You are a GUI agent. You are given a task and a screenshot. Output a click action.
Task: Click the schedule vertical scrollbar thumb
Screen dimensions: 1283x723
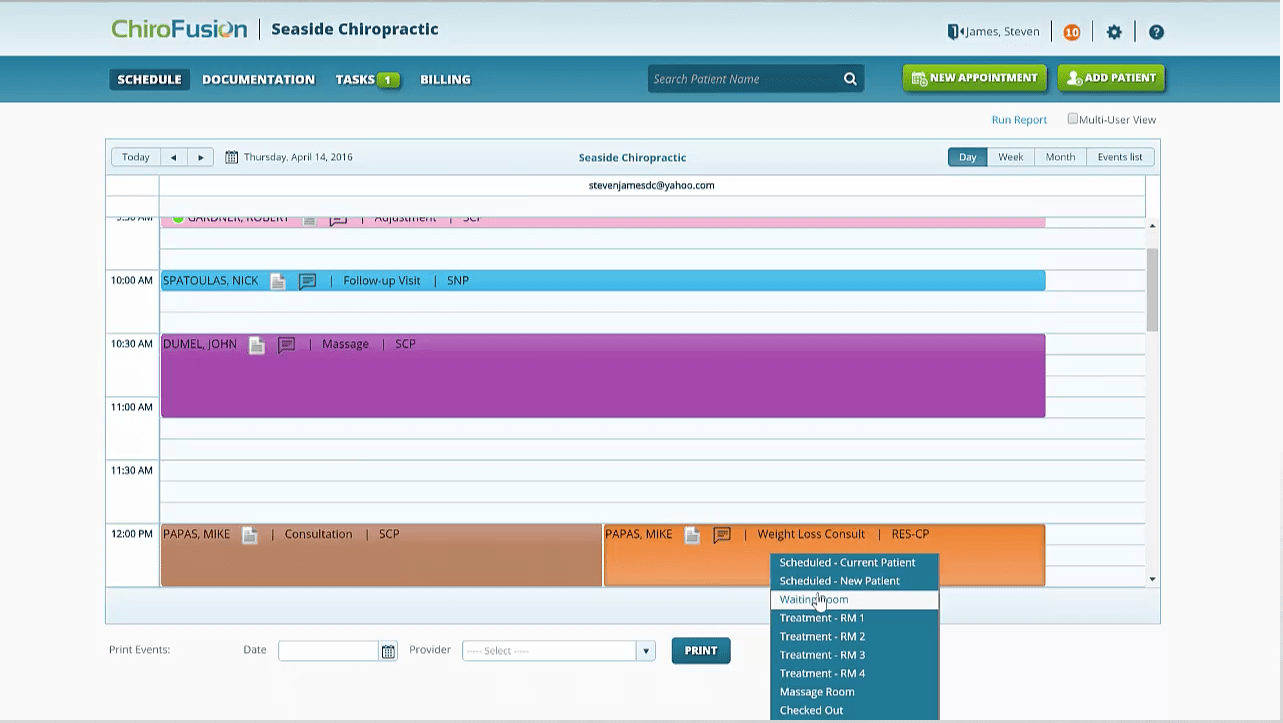click(1152, 290)
